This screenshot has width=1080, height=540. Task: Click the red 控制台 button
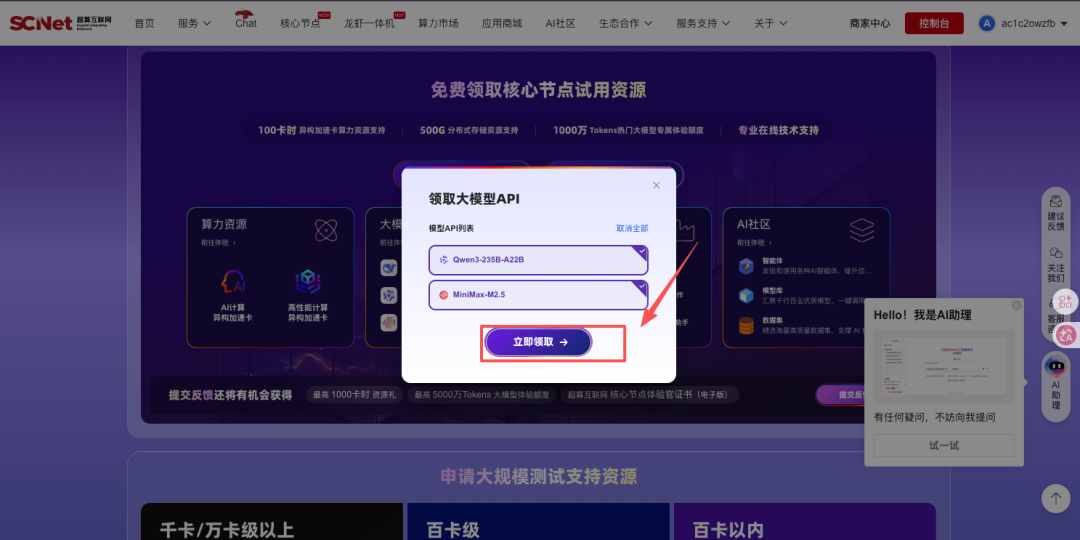pos(934,23)
